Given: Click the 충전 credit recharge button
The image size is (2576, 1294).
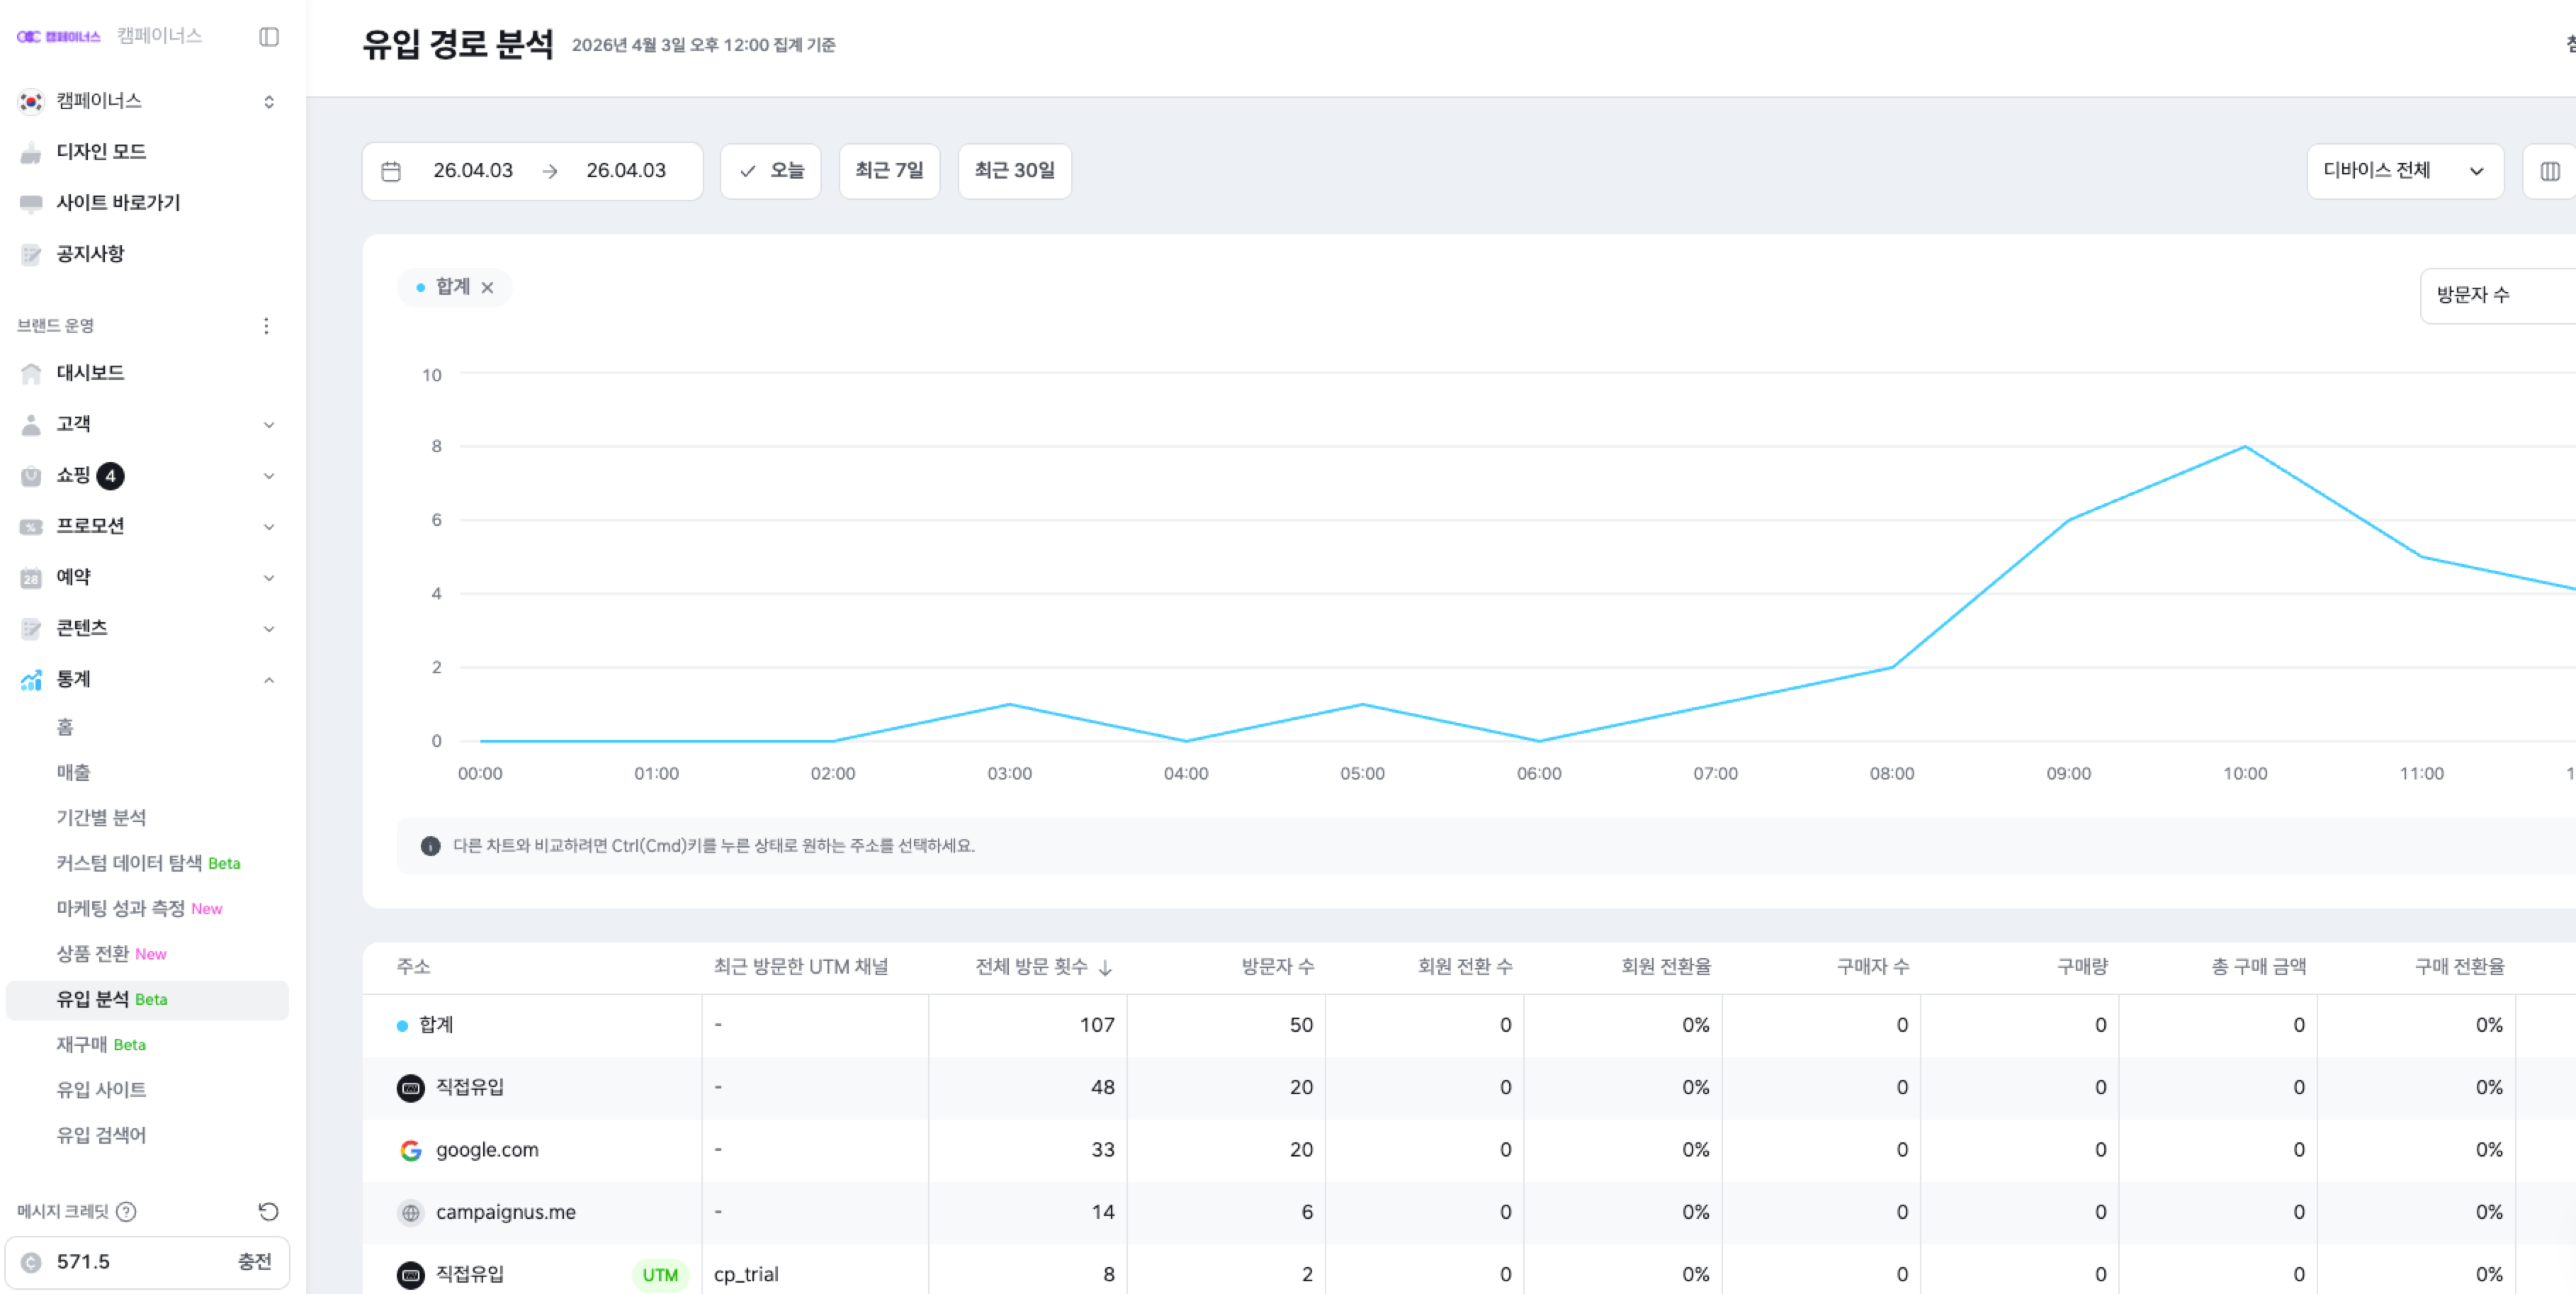Looking at the screenshot, I should (254, 1261).
